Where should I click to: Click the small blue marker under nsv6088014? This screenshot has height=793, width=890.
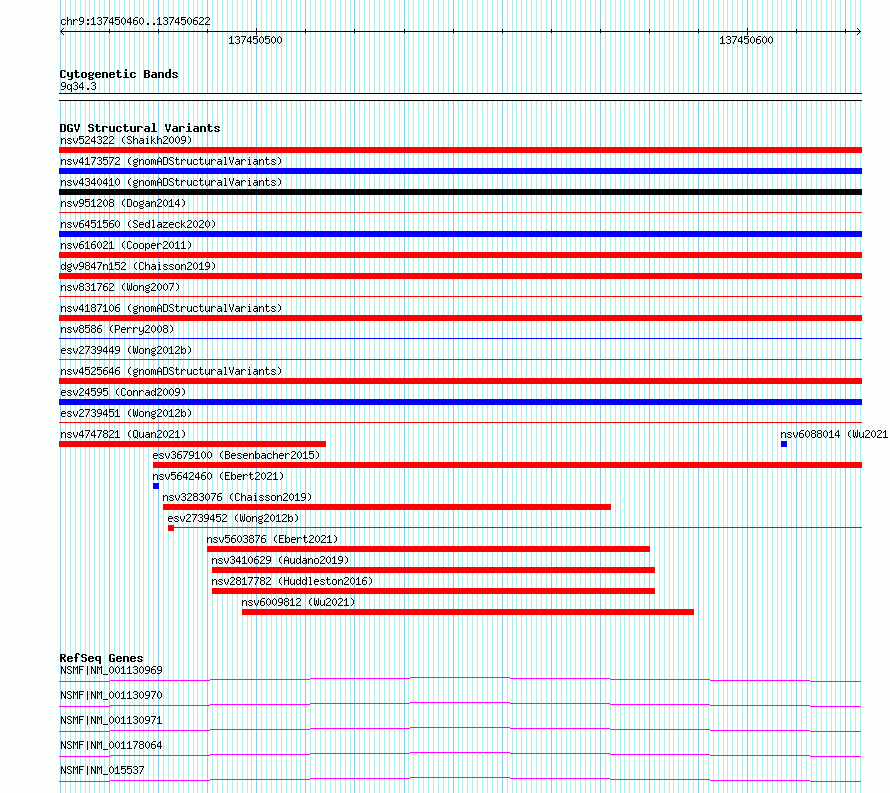pos(784,444)
